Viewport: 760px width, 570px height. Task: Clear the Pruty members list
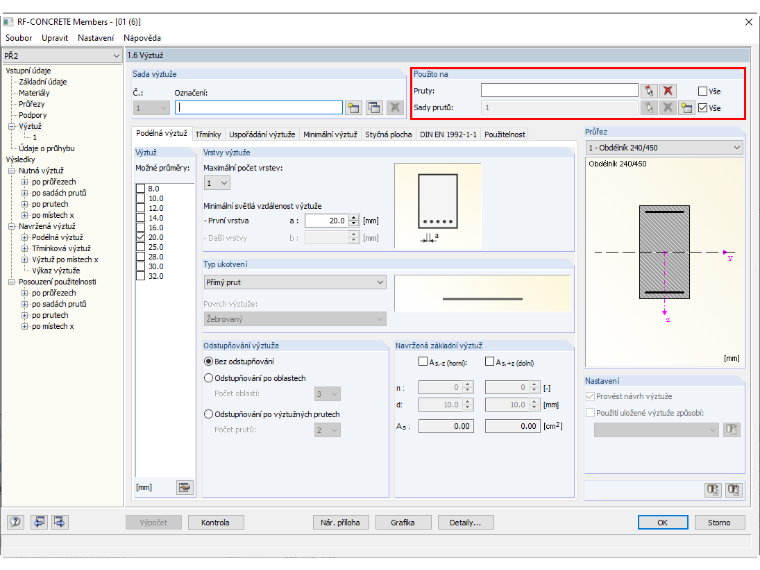click(668, 91)
